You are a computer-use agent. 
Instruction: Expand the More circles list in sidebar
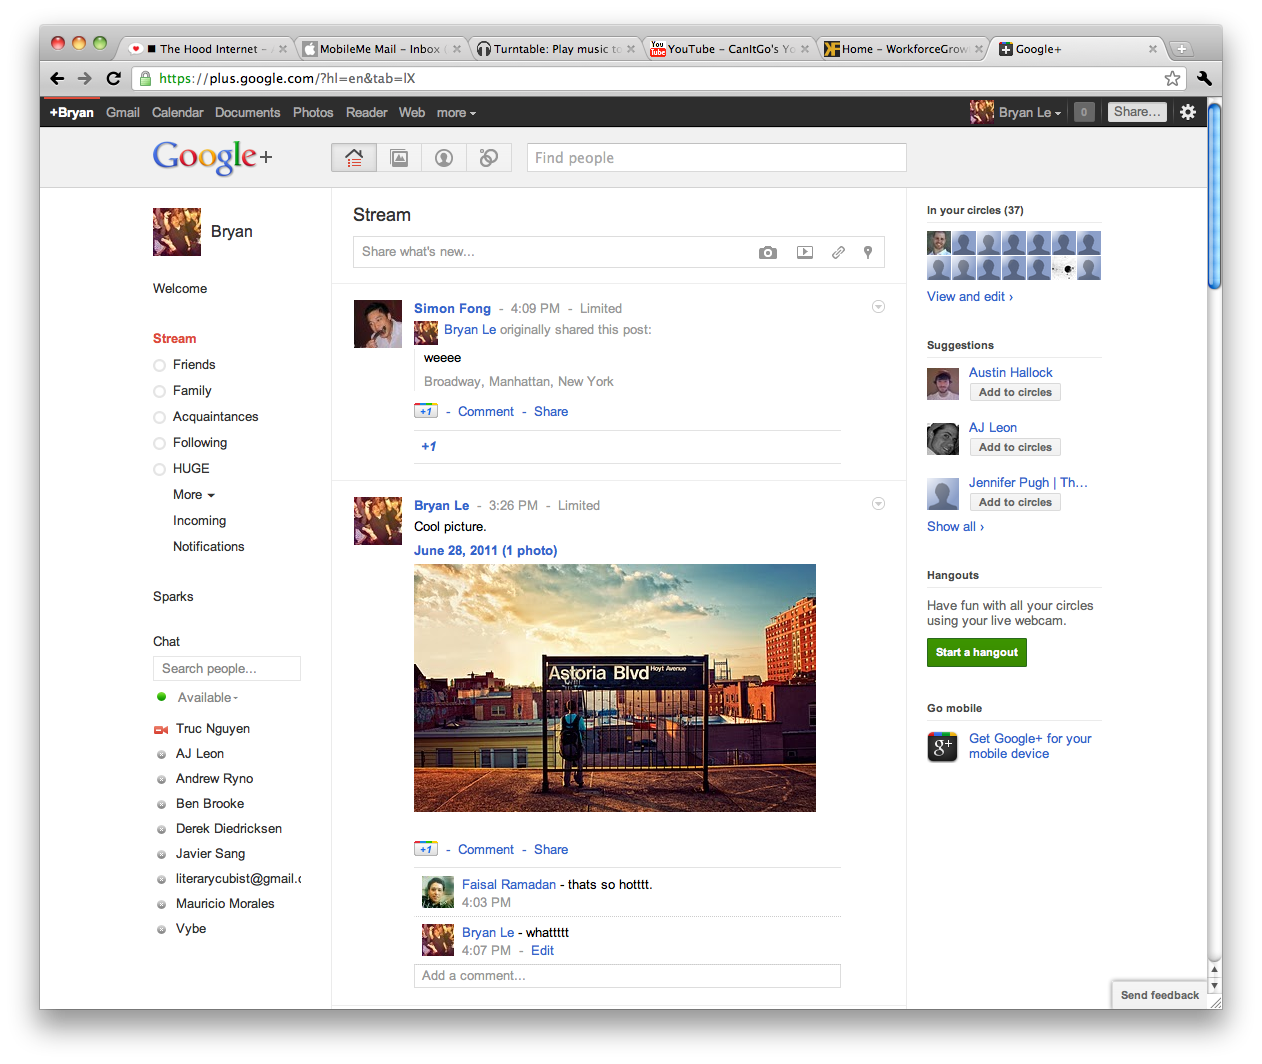click(193, 495)
